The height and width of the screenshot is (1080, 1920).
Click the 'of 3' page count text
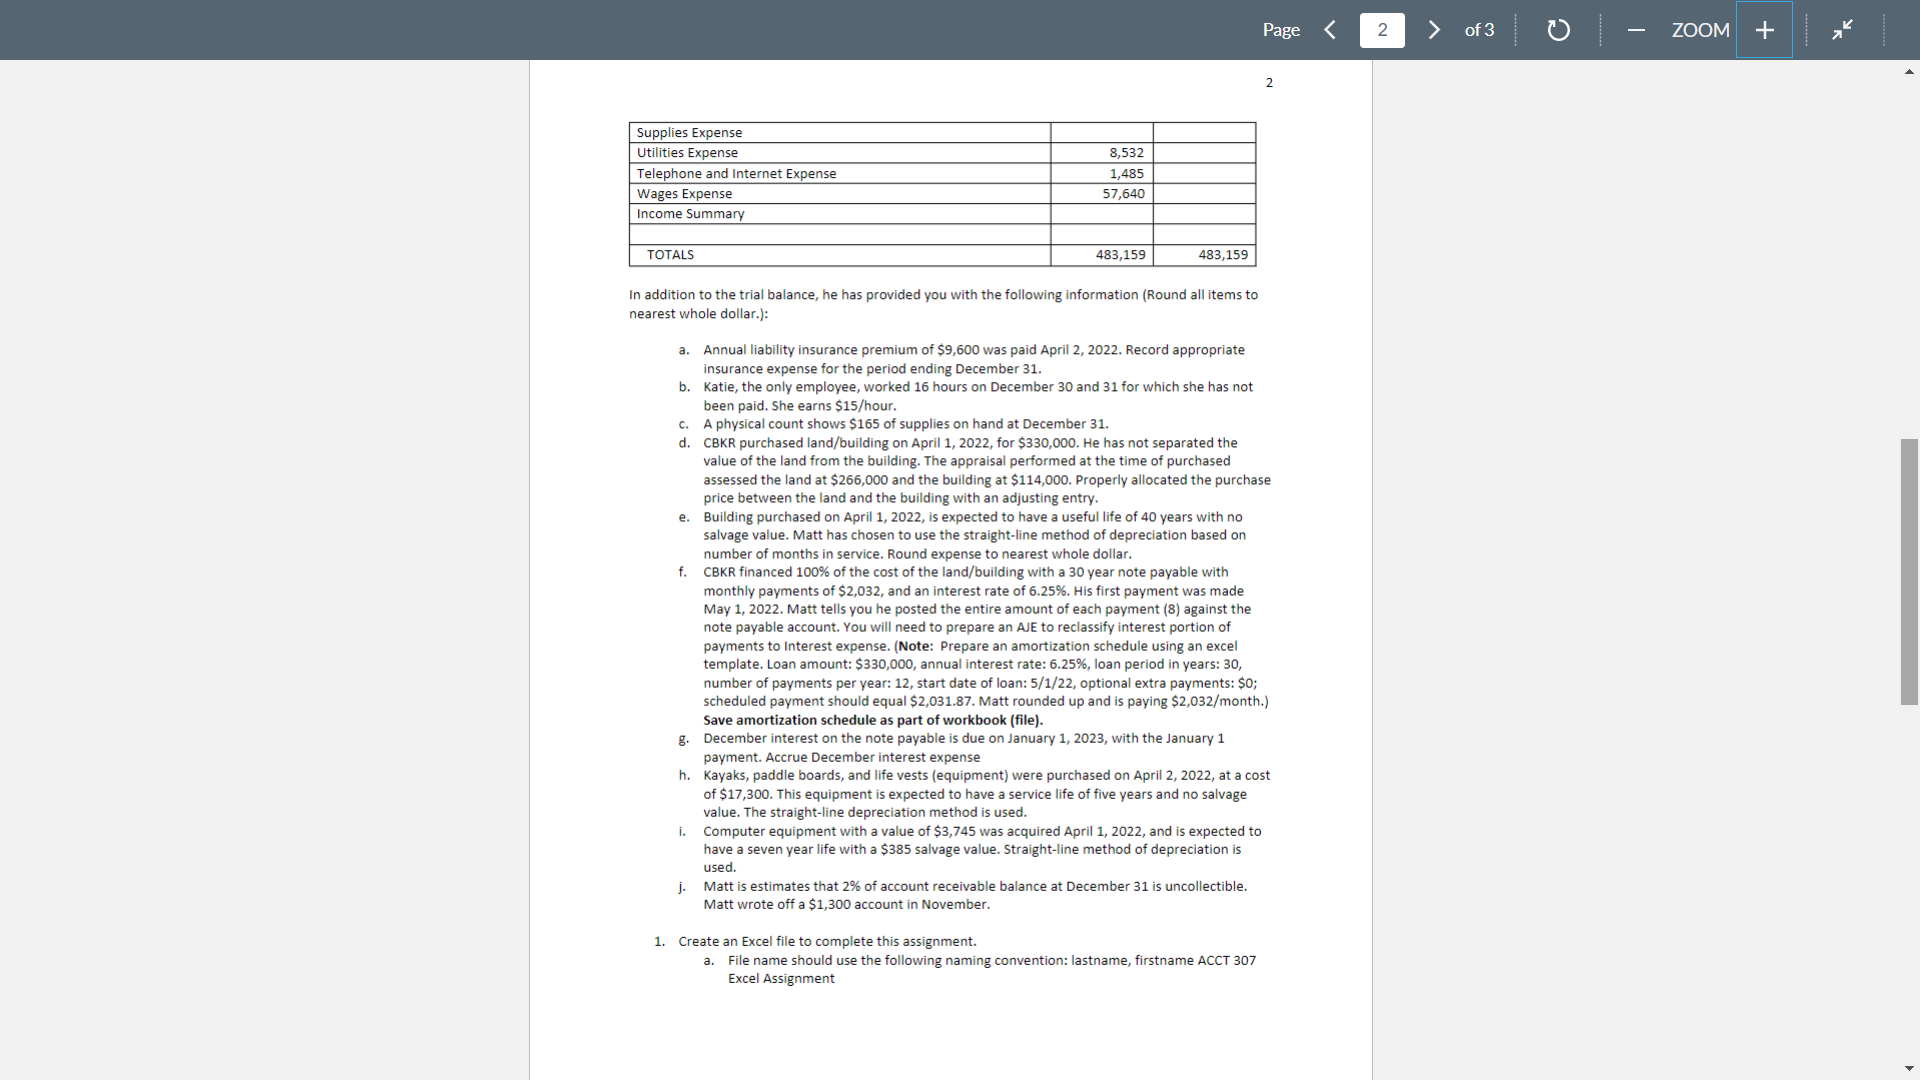[x=1479, y=30]
